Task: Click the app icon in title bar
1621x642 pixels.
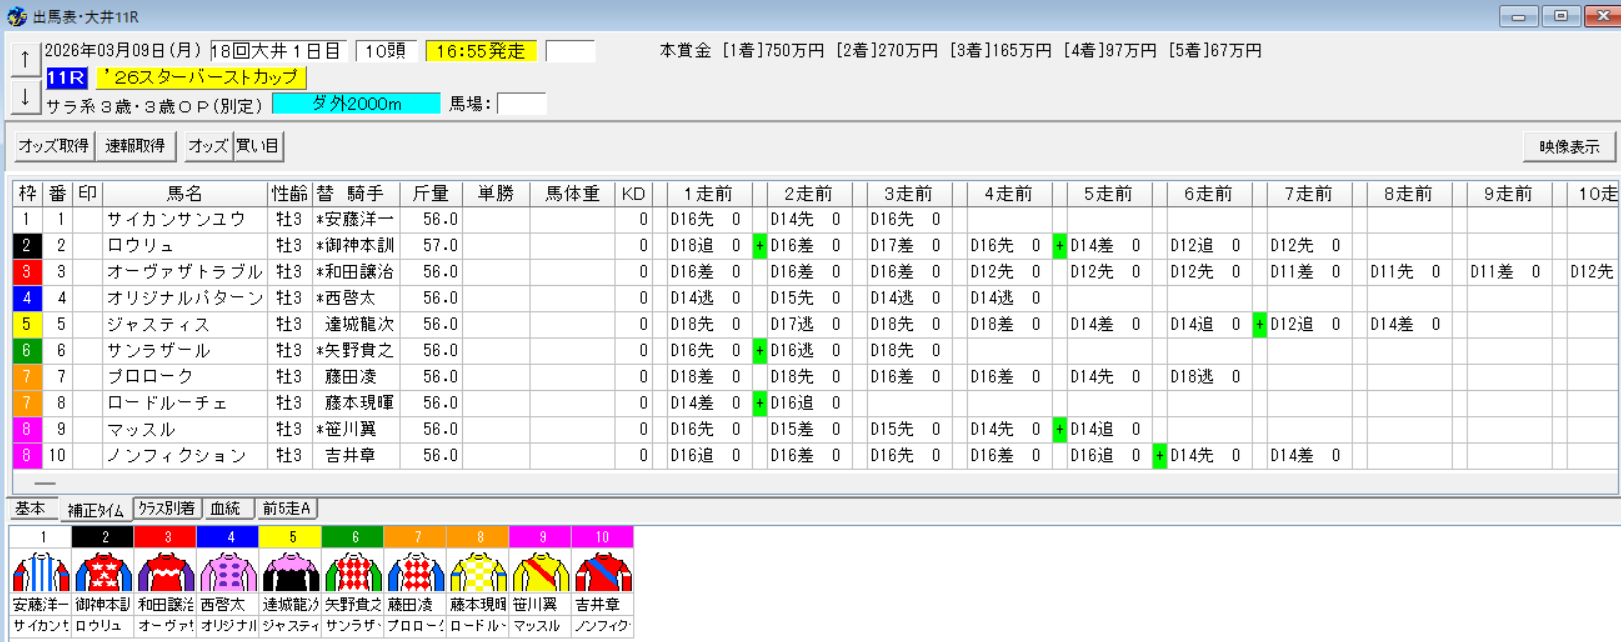Action: click(16, 16)
